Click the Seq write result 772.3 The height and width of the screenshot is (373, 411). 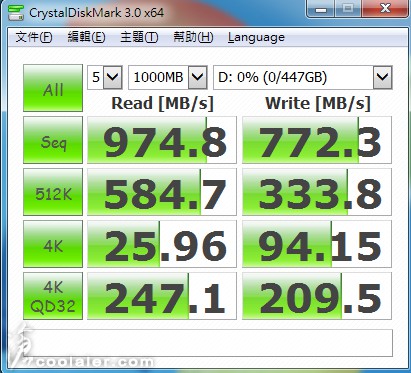317,140
